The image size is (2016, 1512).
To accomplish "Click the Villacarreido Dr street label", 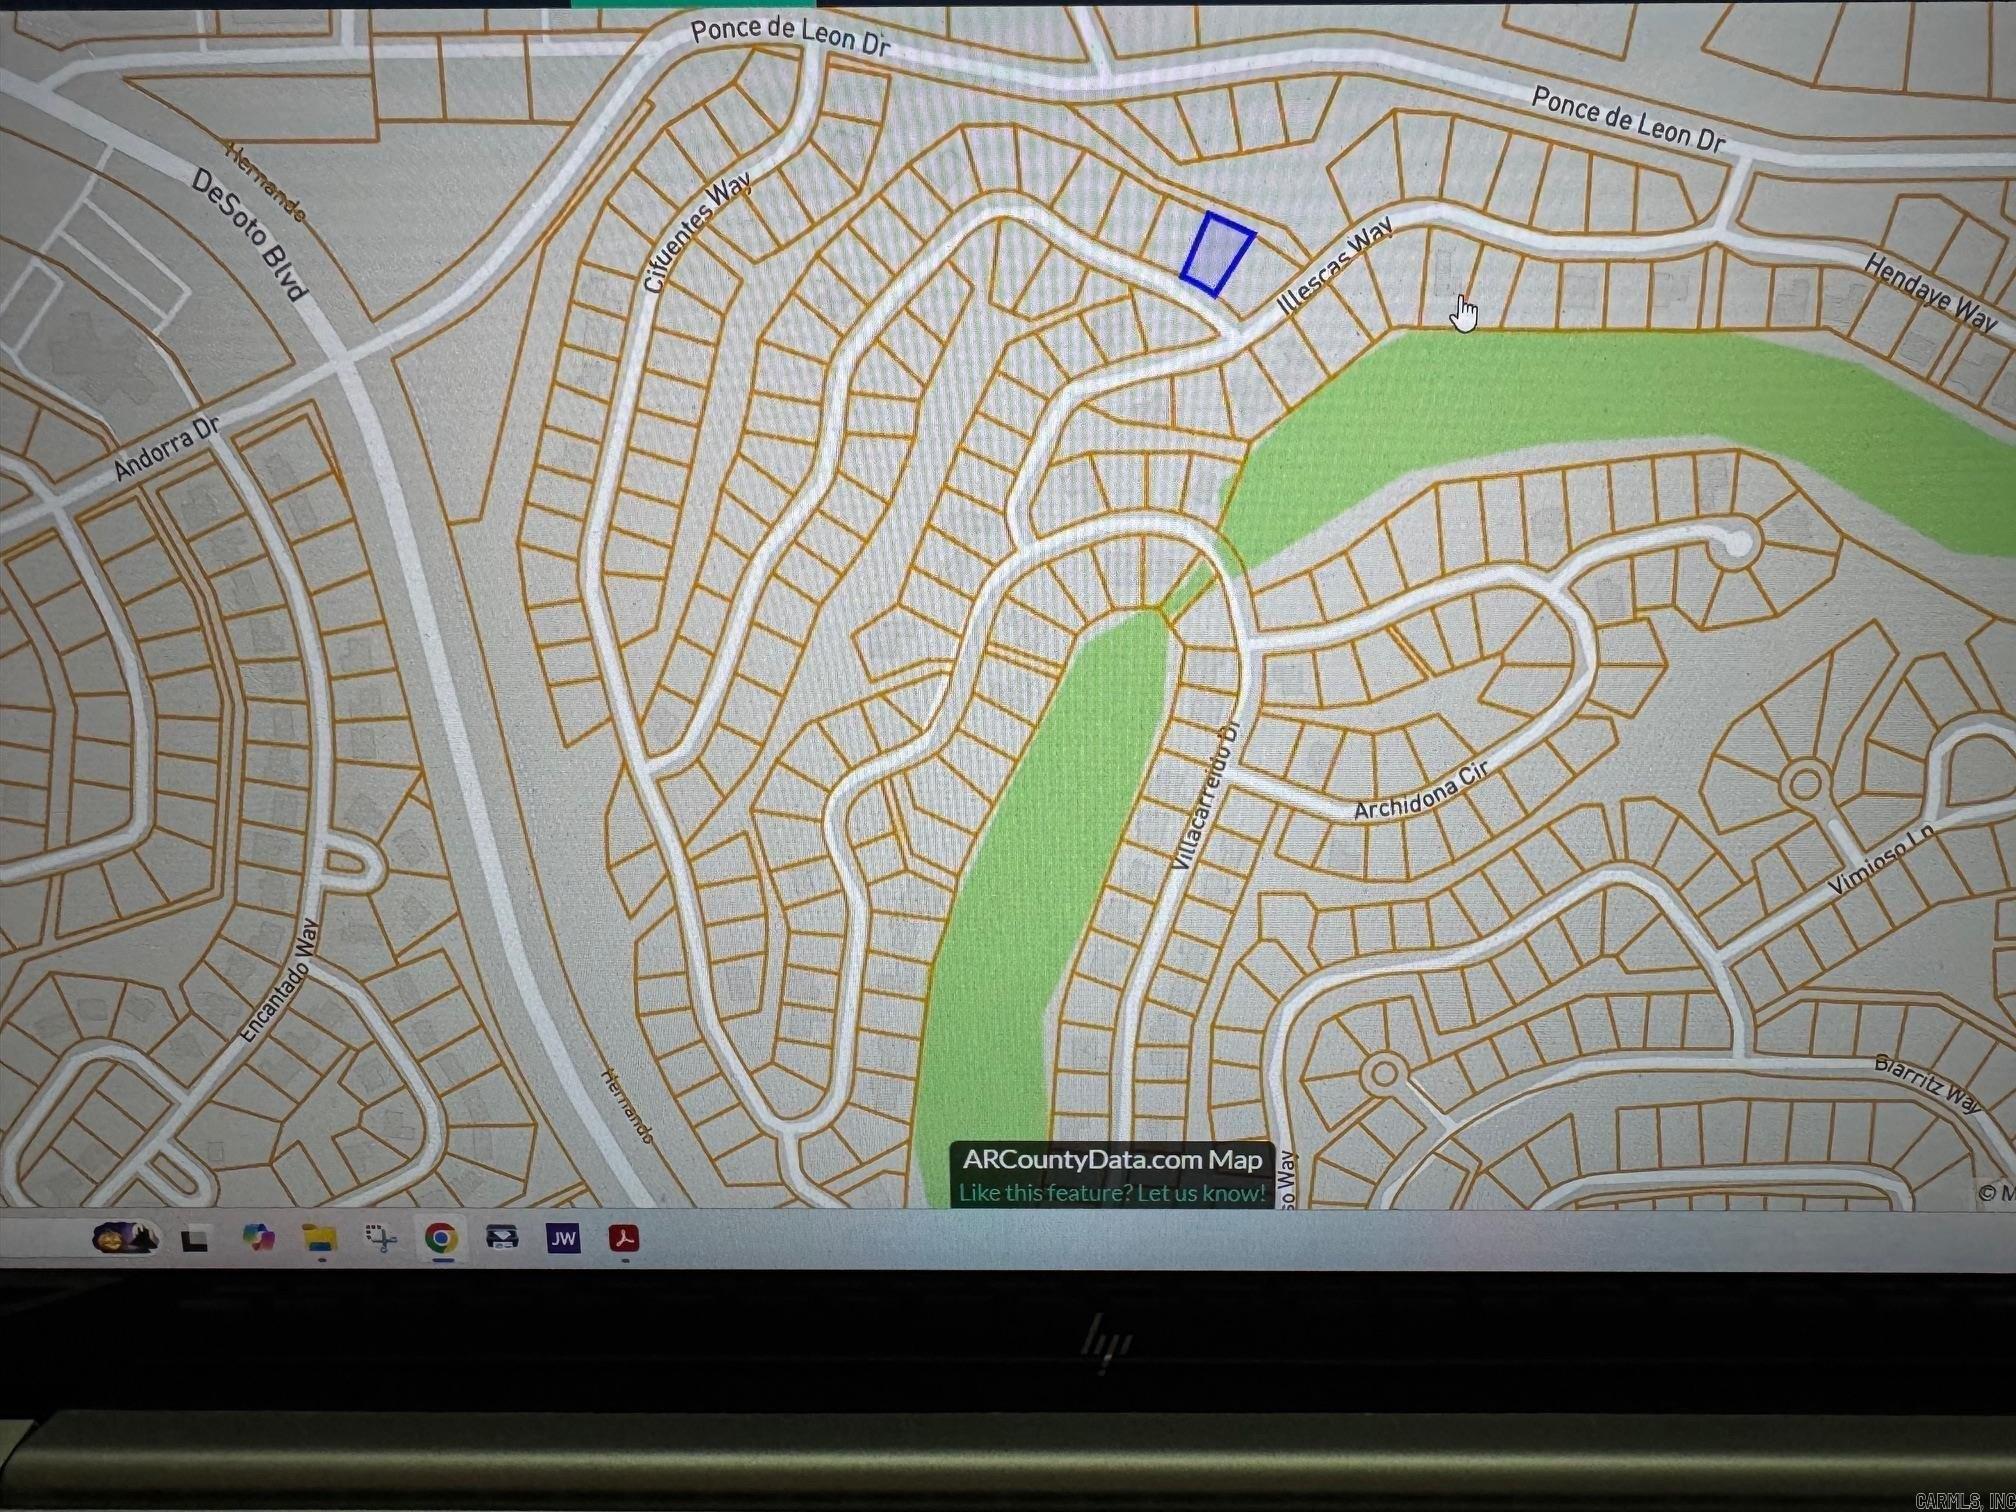I will click(1205, 796).
